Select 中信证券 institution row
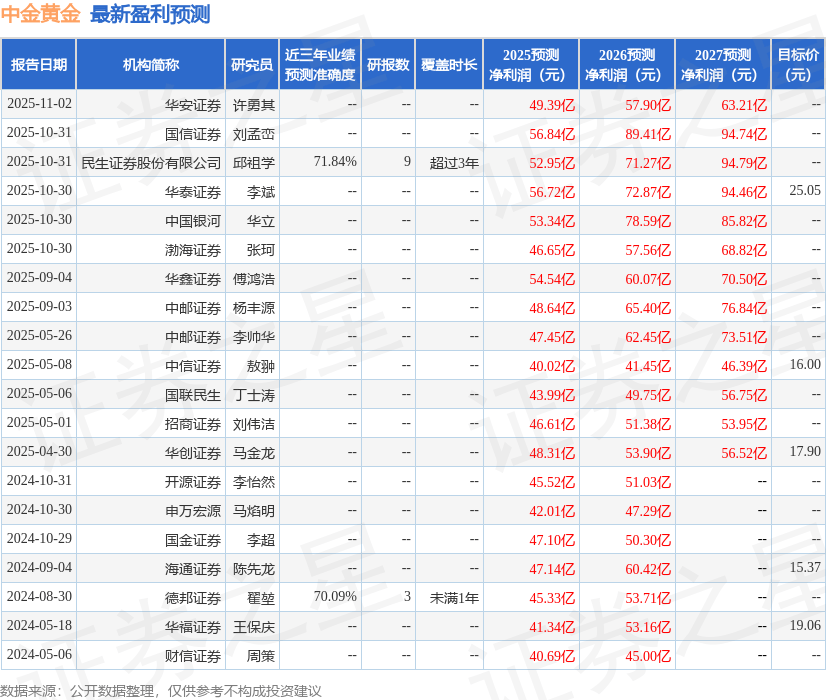 193,366
